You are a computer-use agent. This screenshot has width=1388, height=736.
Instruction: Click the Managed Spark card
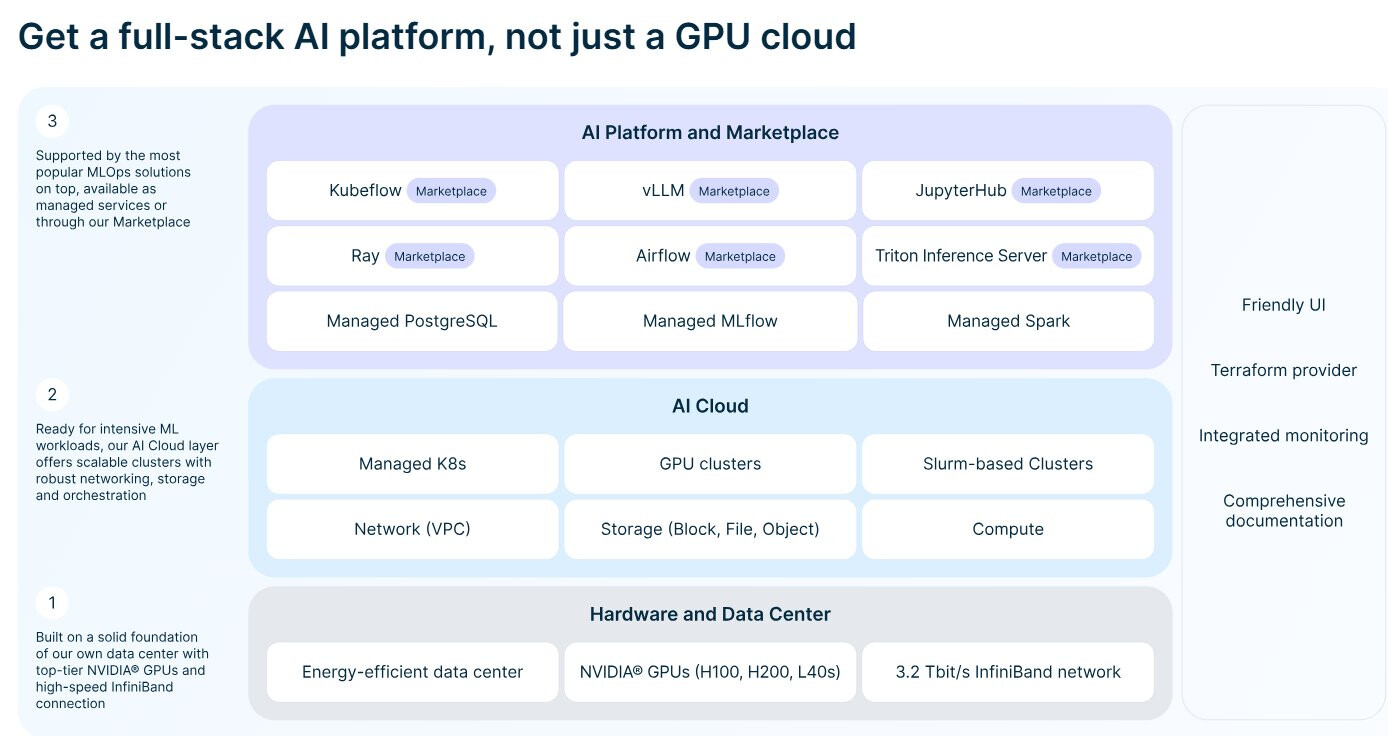click(1008, 321)
